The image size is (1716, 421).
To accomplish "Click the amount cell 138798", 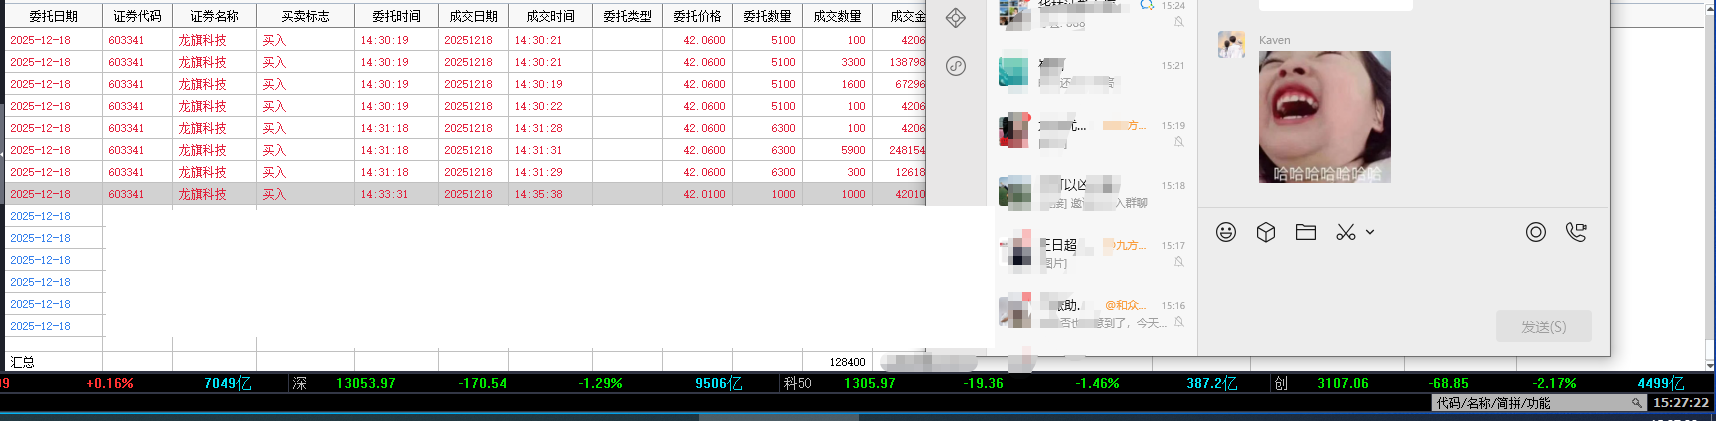I will [899, 62].
